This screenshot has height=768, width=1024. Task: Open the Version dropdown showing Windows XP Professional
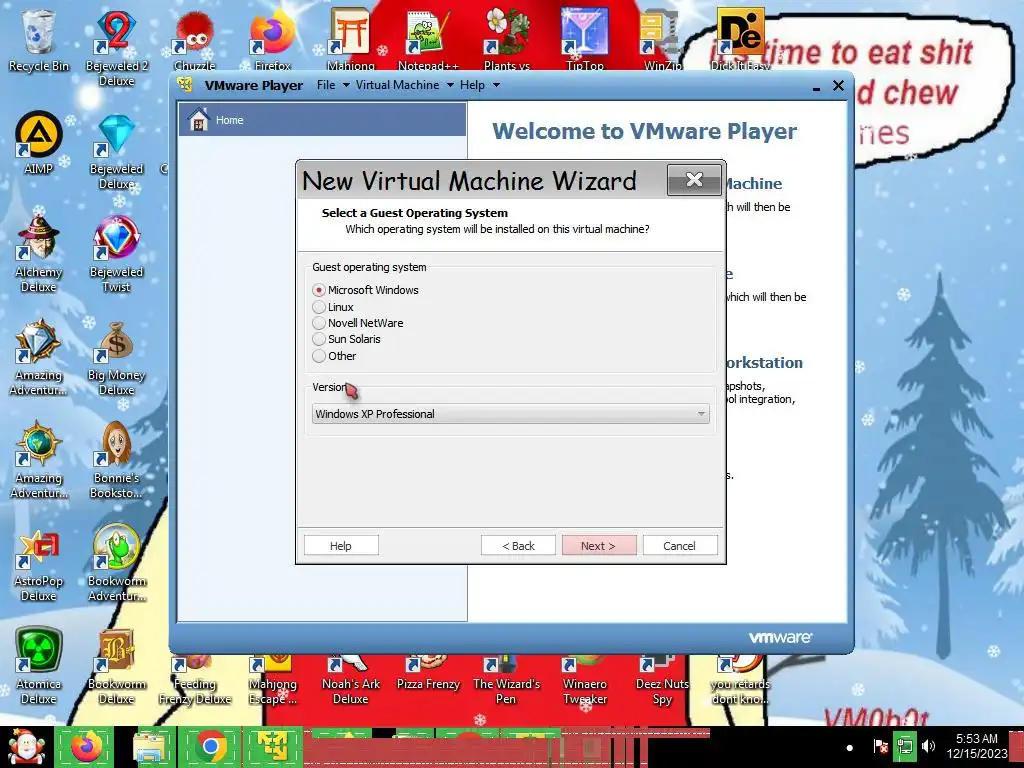click(511, 414)
